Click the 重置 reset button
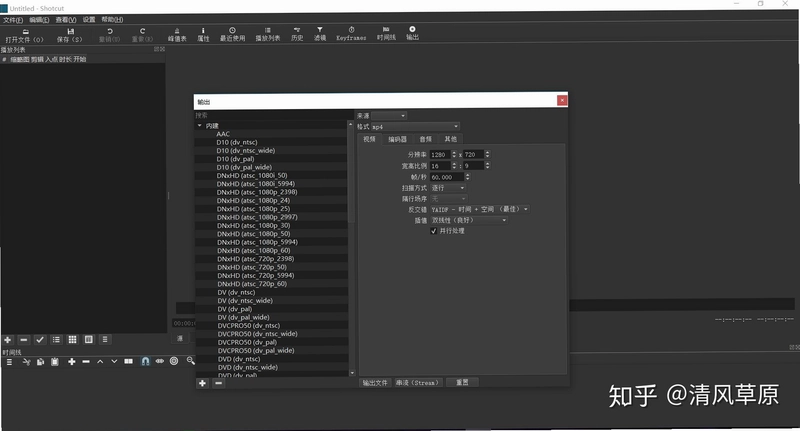The height and width of the screenshot is (431, 800). tap(462, 382)
